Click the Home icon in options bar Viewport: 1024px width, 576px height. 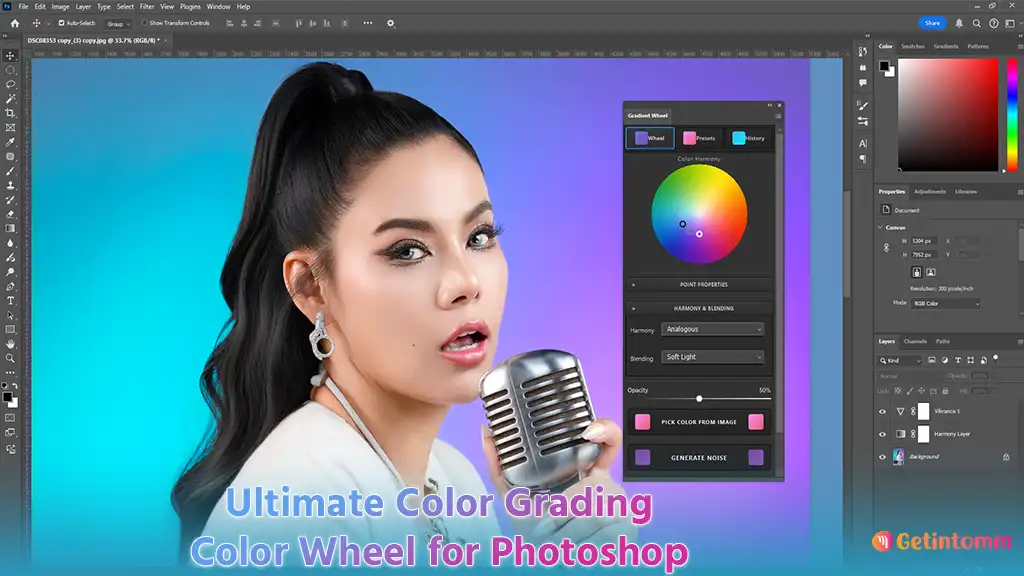[x=14, y=23]
